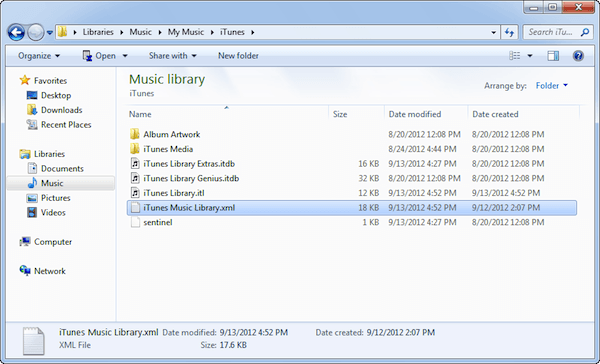600x364 pixels.
Task: Click the large XML file icon in details pane
Action: (34, 341)
